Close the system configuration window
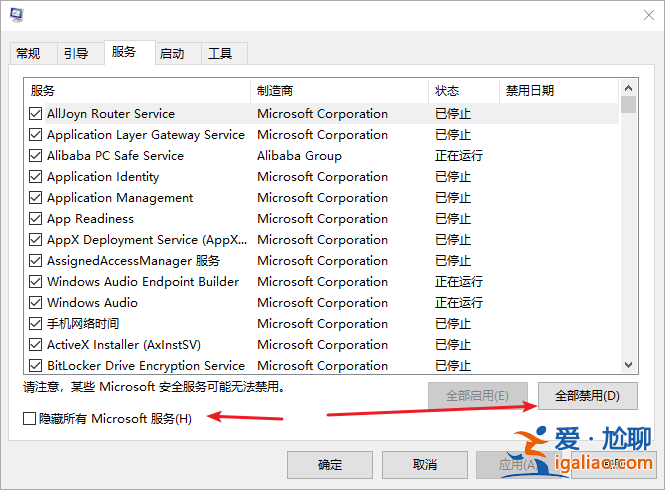This screenshot has height=490, width=665. pos(648,15)
